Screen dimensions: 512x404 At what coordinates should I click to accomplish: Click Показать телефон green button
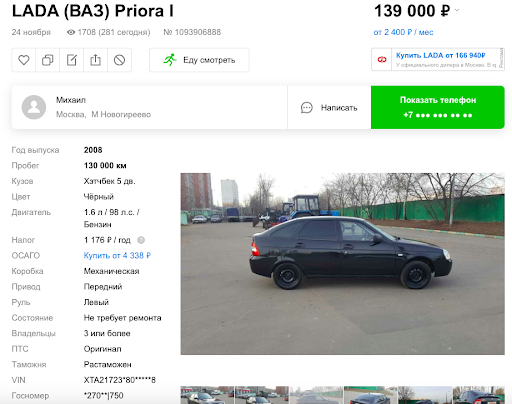point(438,107)
